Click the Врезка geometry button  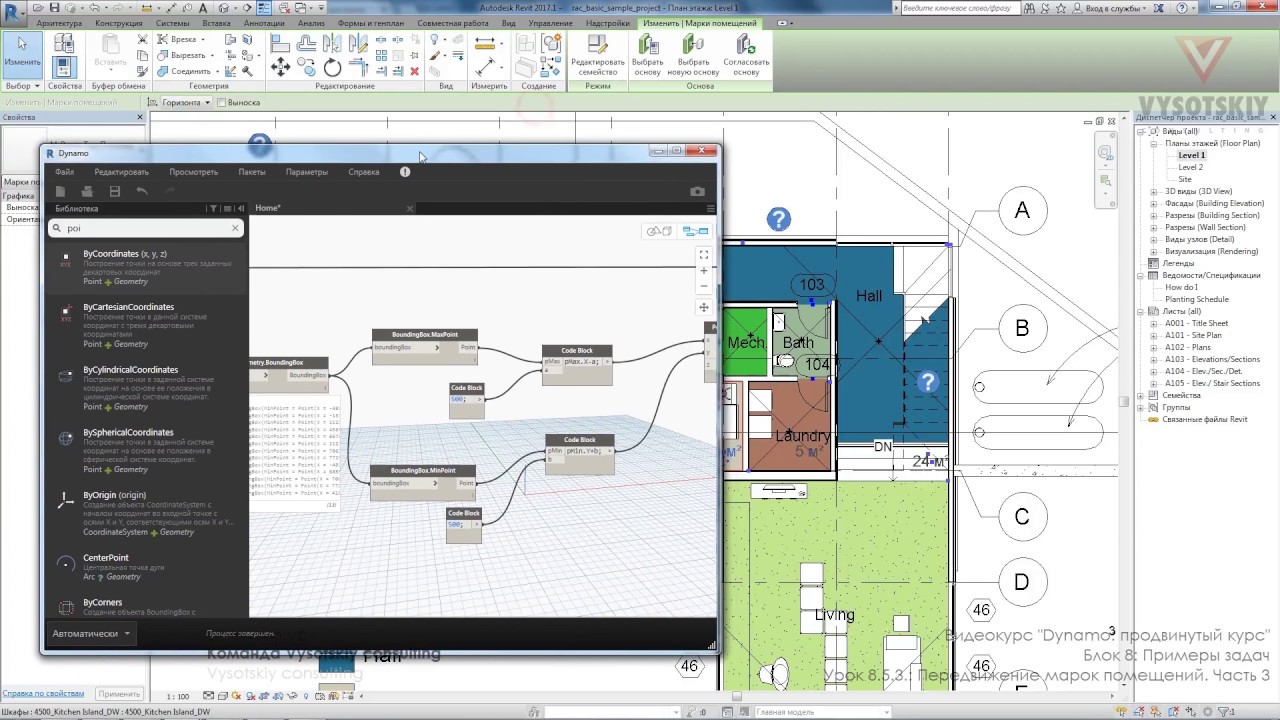click(x=183, y=39)
